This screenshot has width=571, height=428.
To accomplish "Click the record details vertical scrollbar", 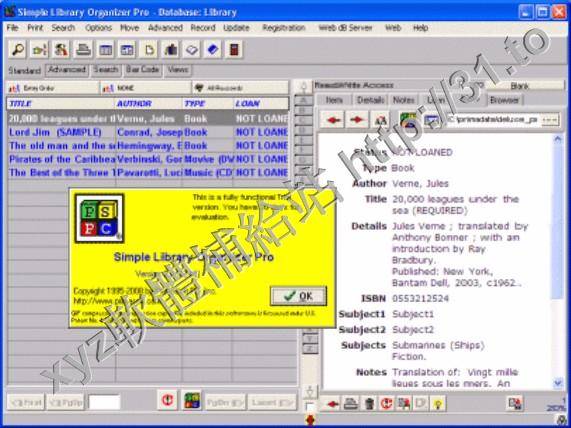I will (558, 260).
